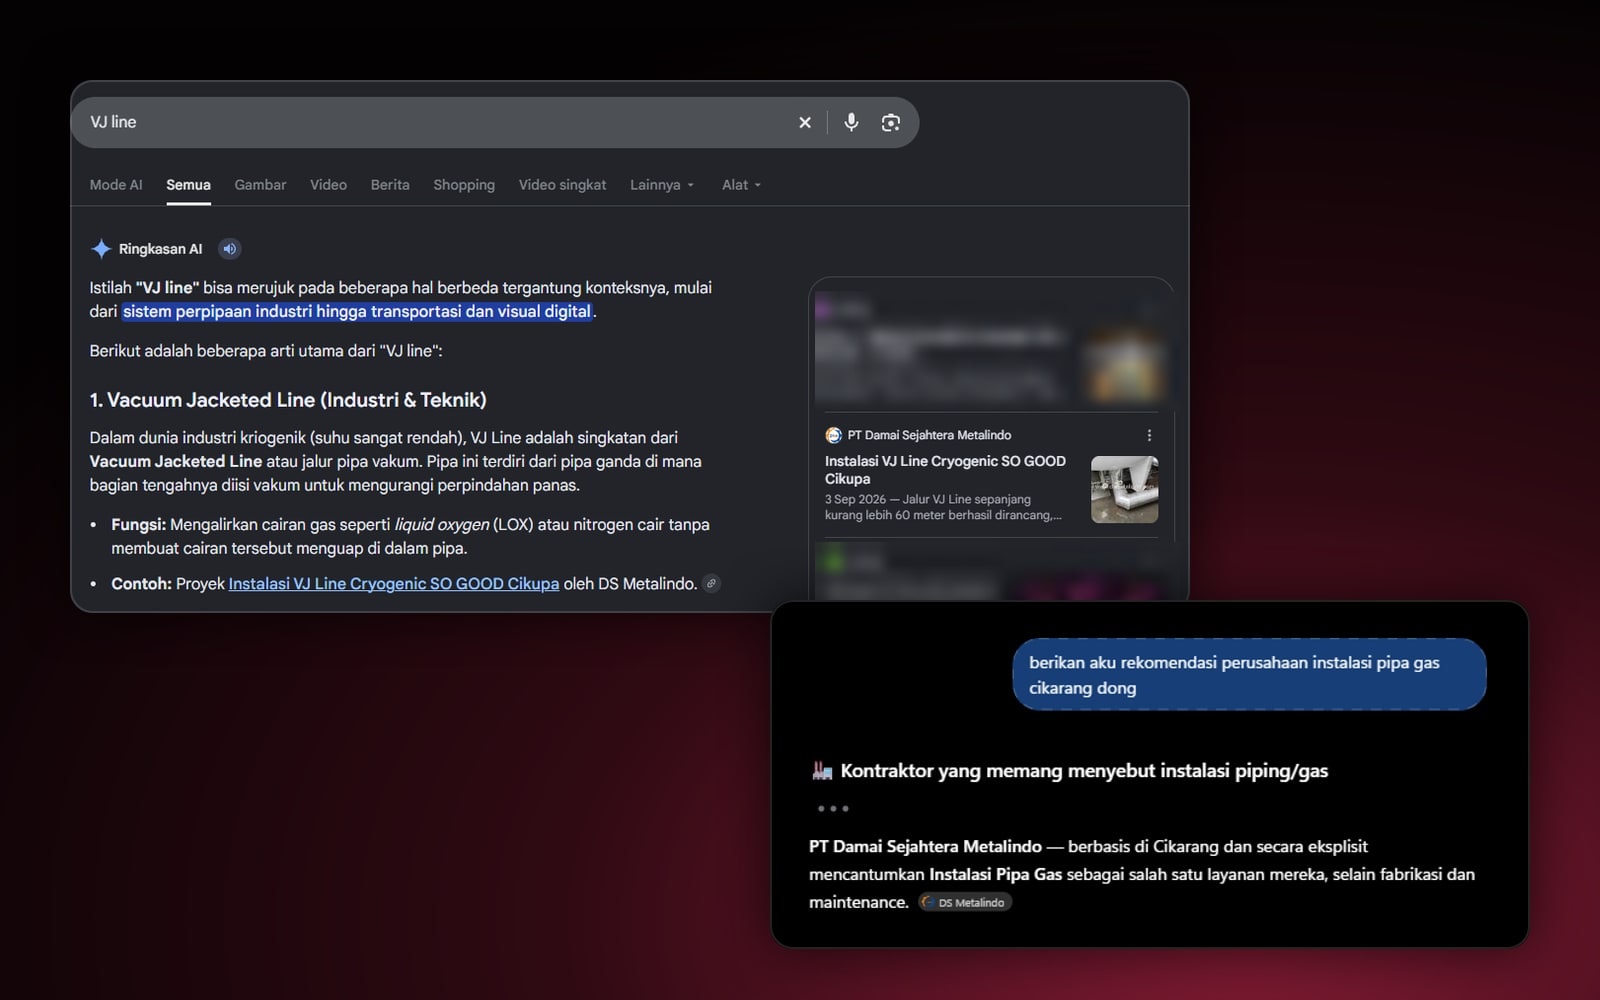Image resolution: width=1600 pixels, height=1000 pixels.
Task: Click the PT Damai Sejahtera Metalindo favicon
Action: click(x=833, y=435)
